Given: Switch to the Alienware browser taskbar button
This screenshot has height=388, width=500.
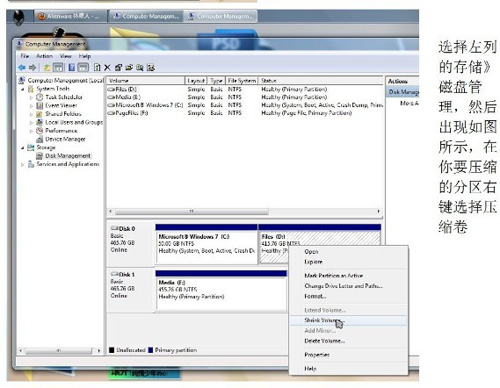Looking at the screenshot, I should 70,16.
